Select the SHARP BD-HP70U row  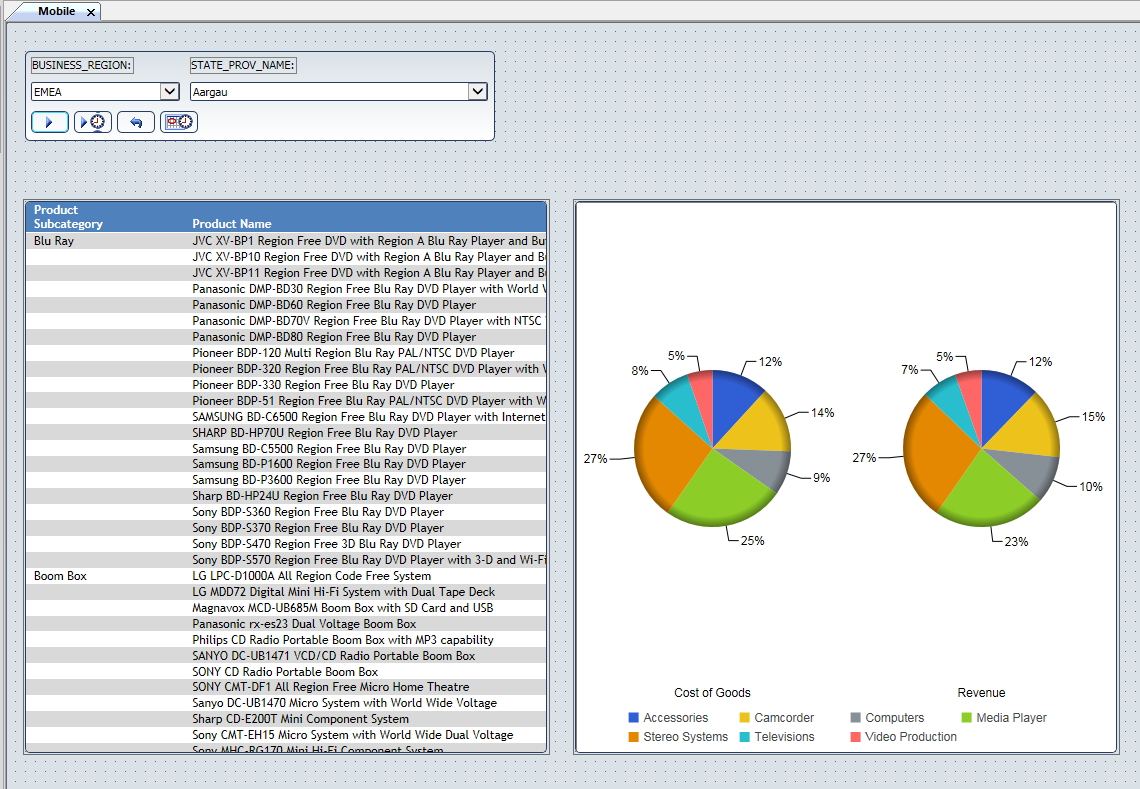[286, 433]
